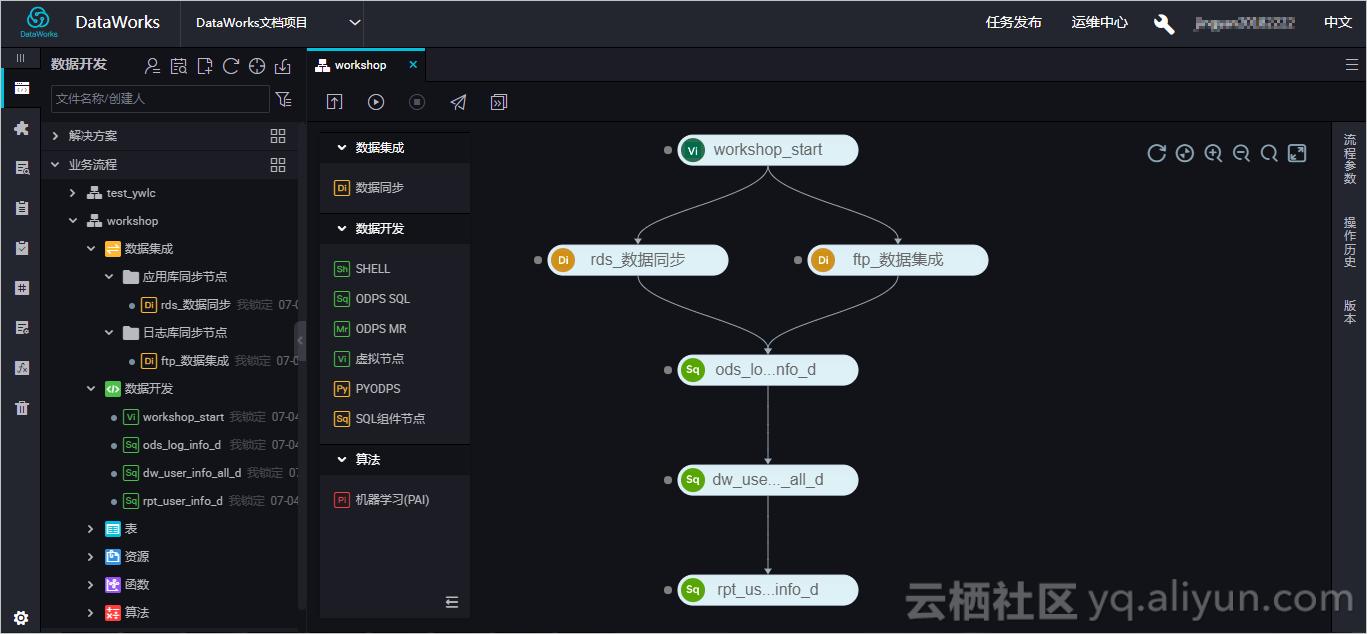This screenshot has height=634, width=1367.
Task: Click the refresh icon in 数据开发 toolbar
Action: (229, 65)
